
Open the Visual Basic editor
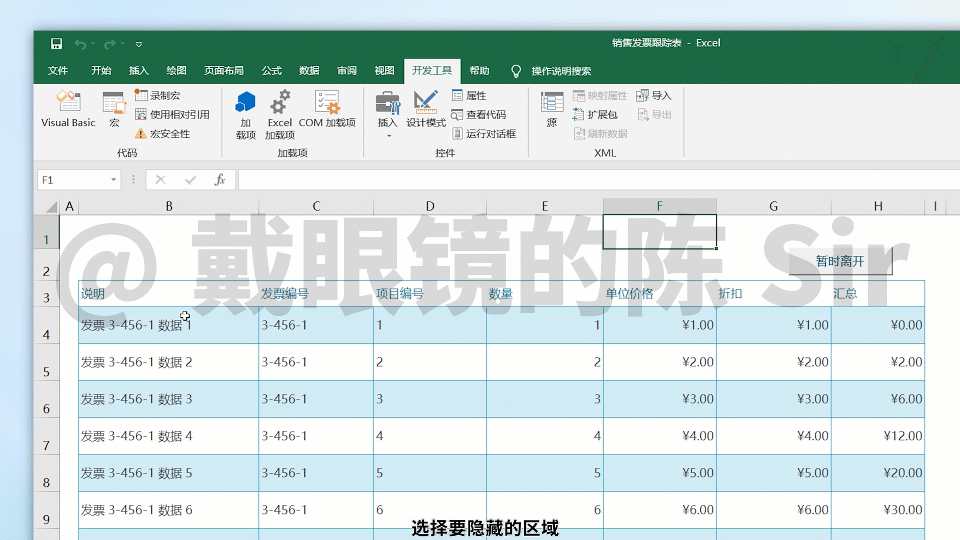click(69, 109)
